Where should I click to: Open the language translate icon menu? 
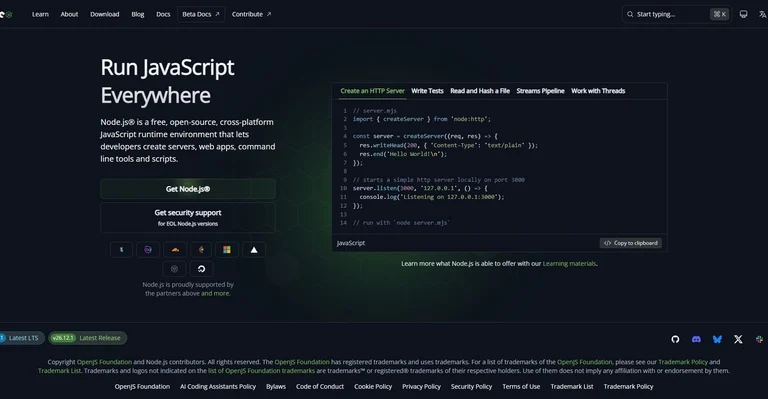point(763,14)
